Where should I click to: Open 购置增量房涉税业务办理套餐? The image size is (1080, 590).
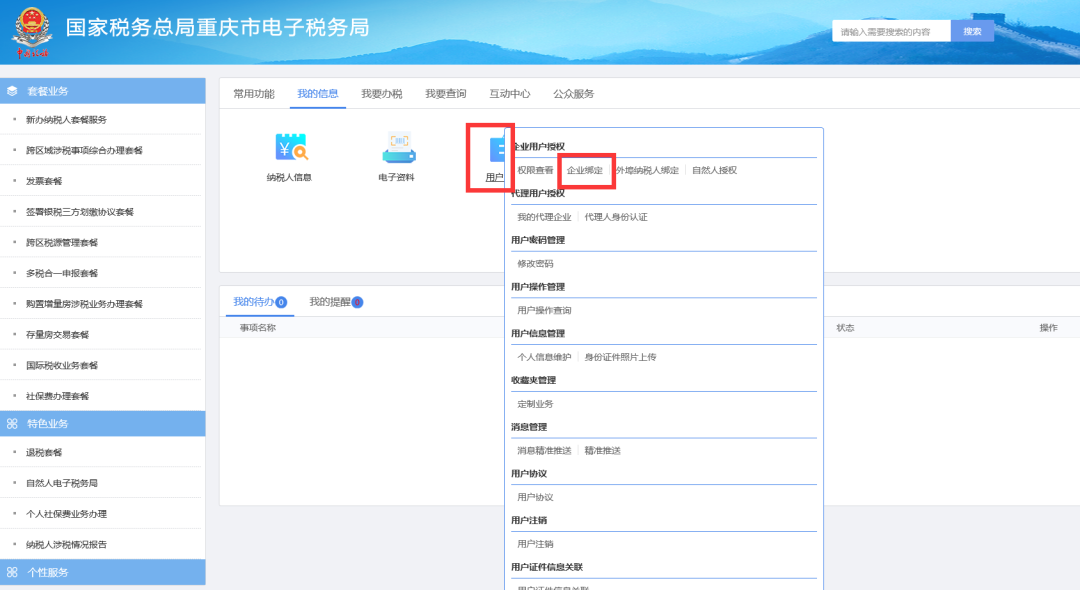click(x=84, y=304)
